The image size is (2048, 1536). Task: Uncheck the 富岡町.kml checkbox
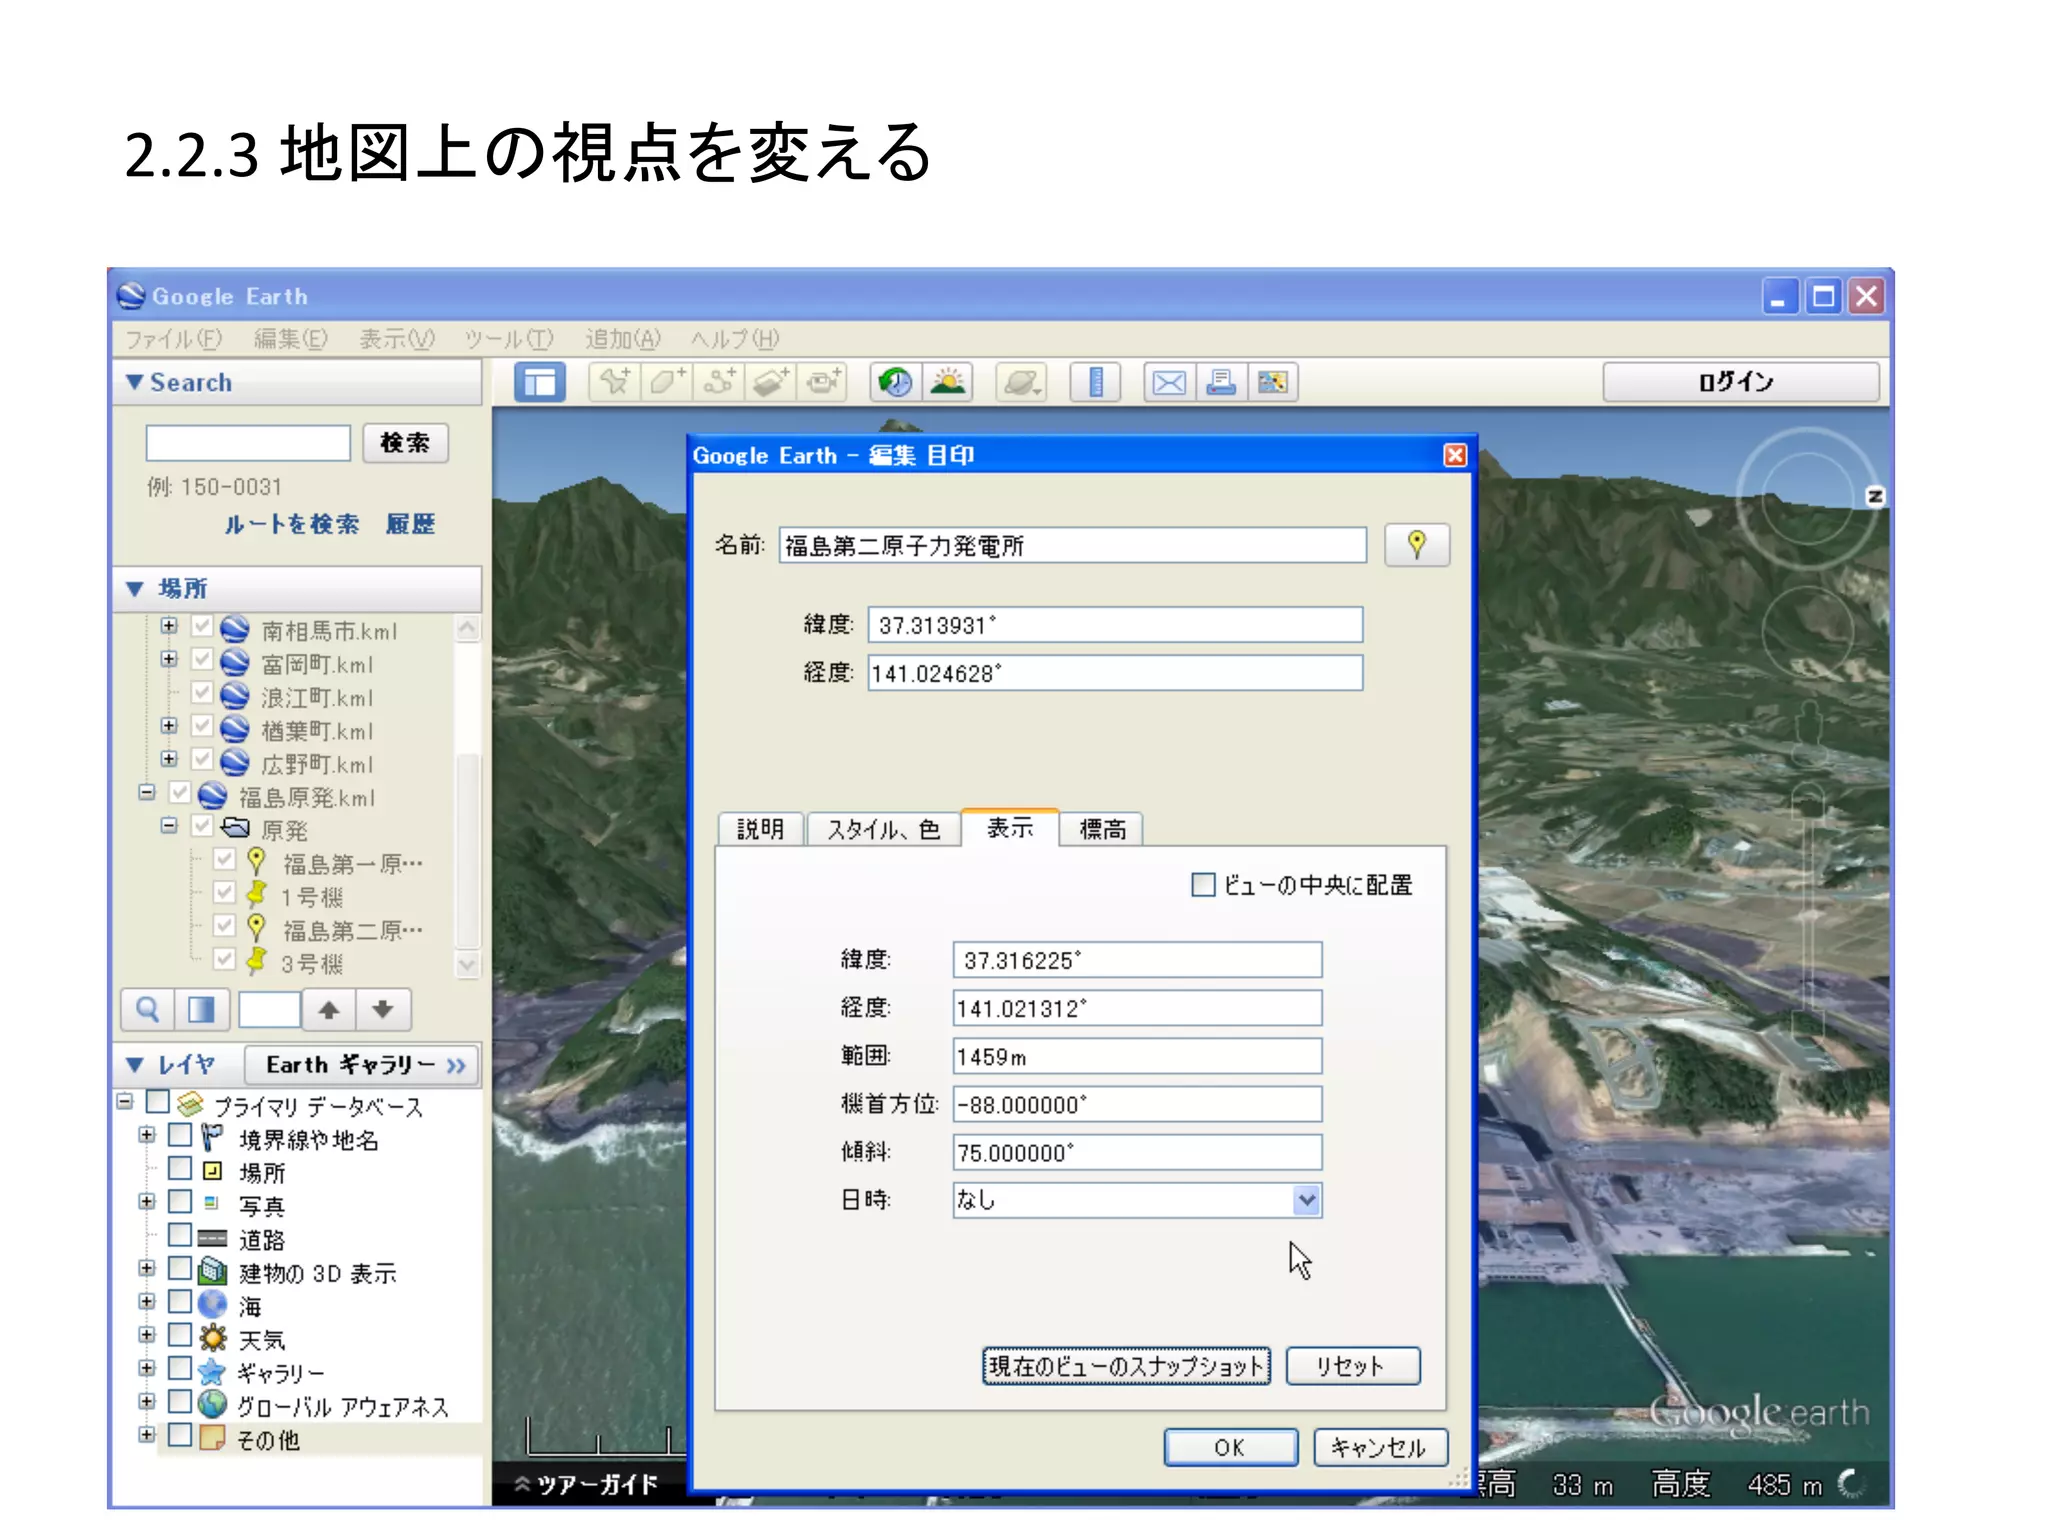[x=202, y=661]
